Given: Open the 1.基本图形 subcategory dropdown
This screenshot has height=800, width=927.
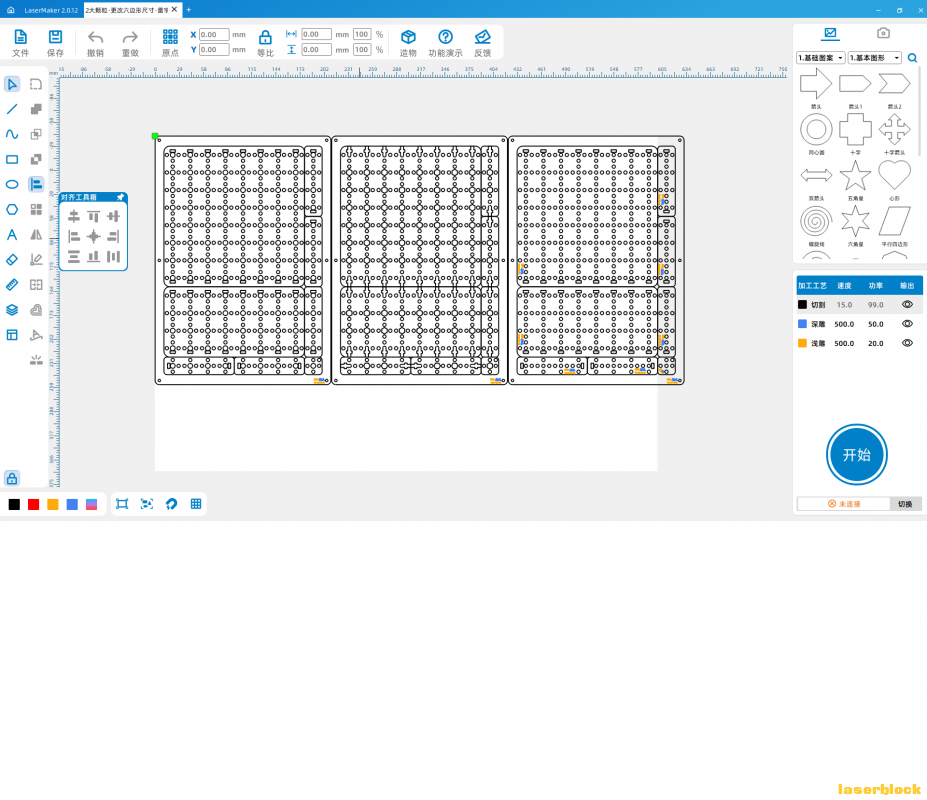Looking at the screenshot, I should point(875,58).
